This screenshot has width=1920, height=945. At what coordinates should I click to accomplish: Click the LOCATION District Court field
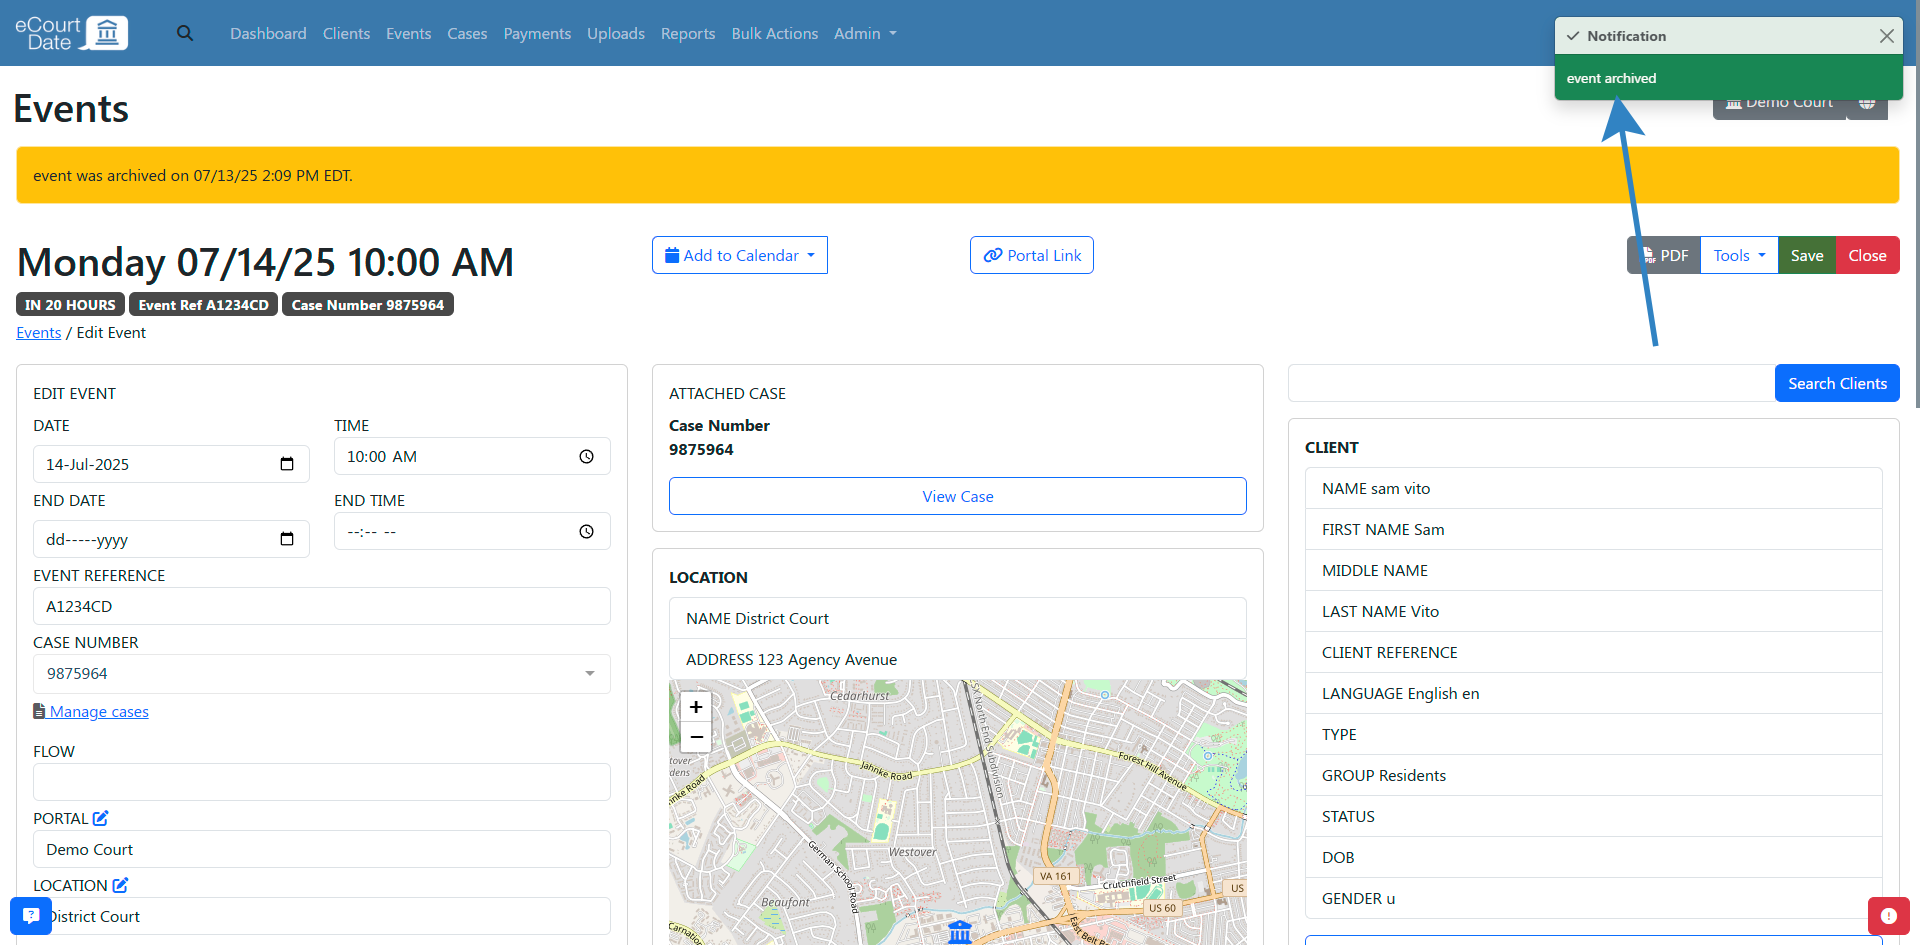pos(322,916)
